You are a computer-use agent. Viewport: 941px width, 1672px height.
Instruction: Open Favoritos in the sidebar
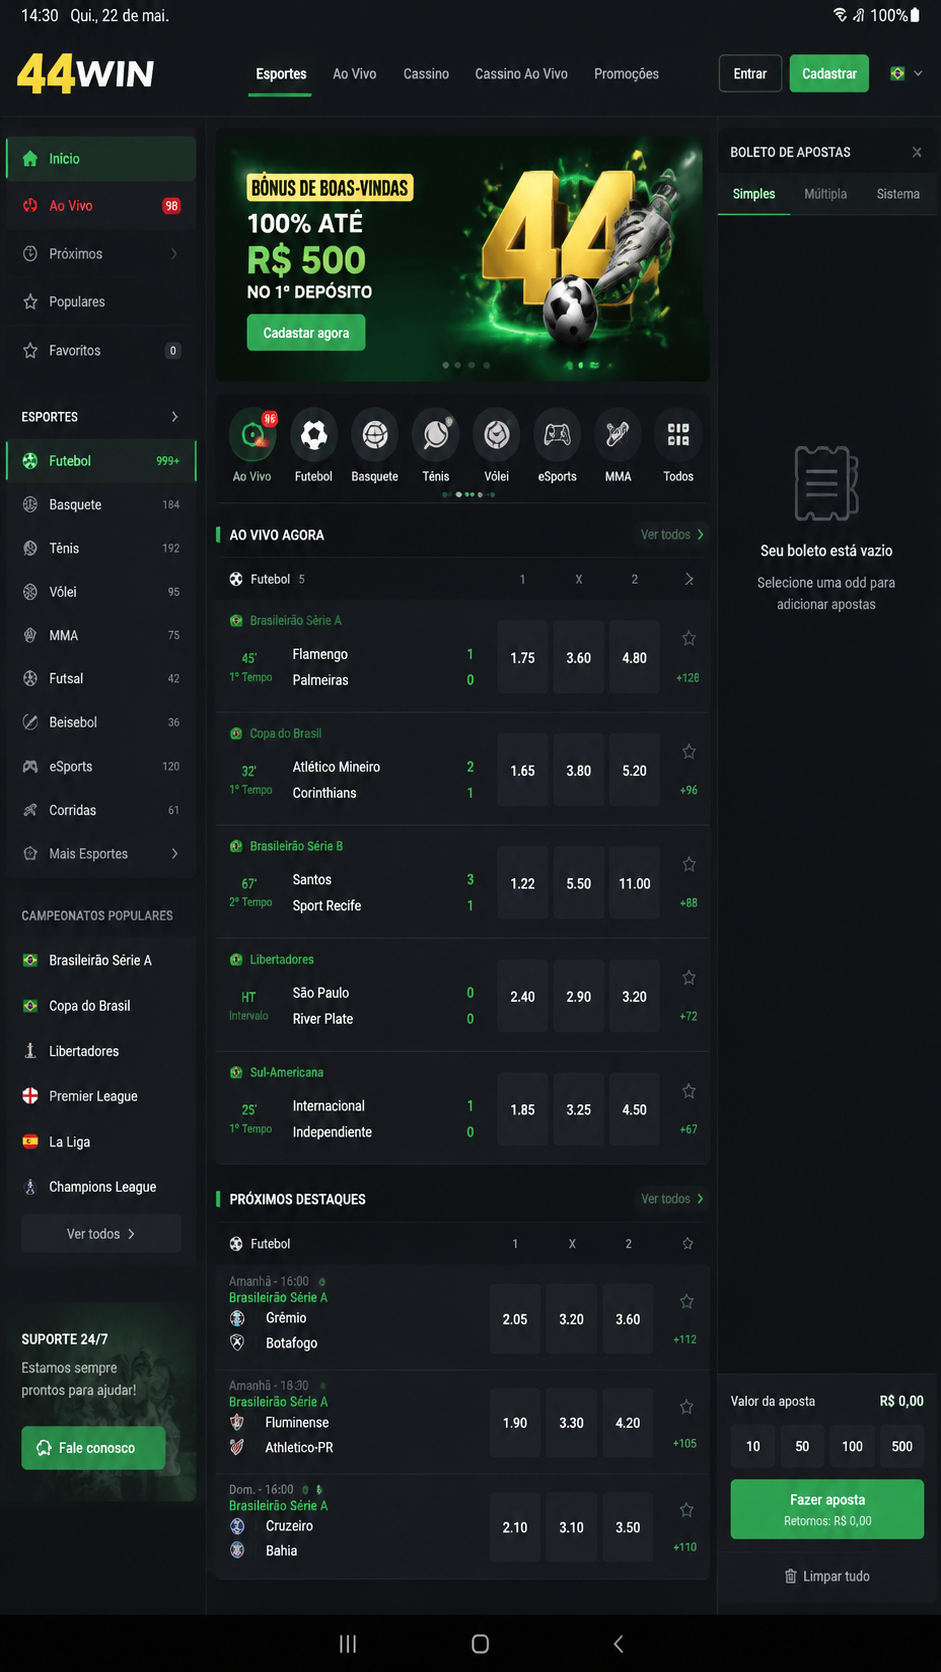click(101, 350)
